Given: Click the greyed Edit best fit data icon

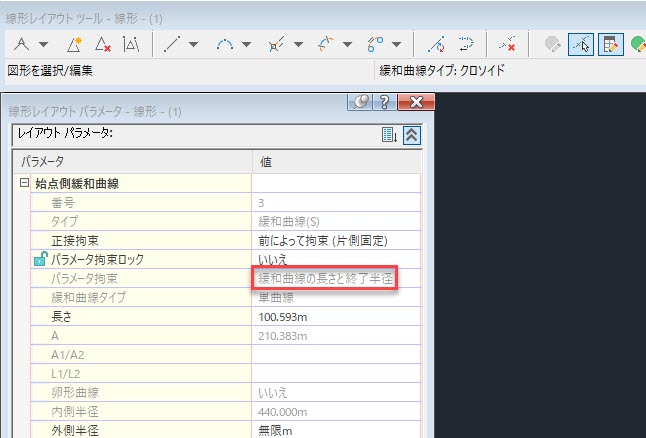Looking at the screenshot, I should (552, 44).
